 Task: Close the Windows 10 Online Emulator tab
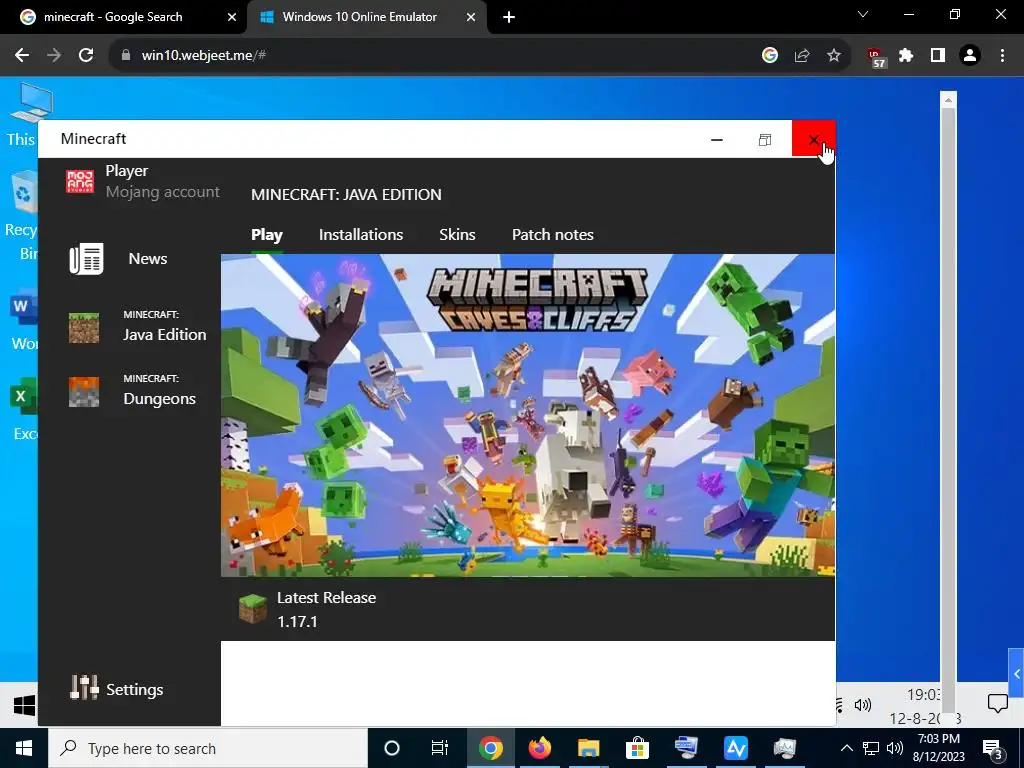471,18
